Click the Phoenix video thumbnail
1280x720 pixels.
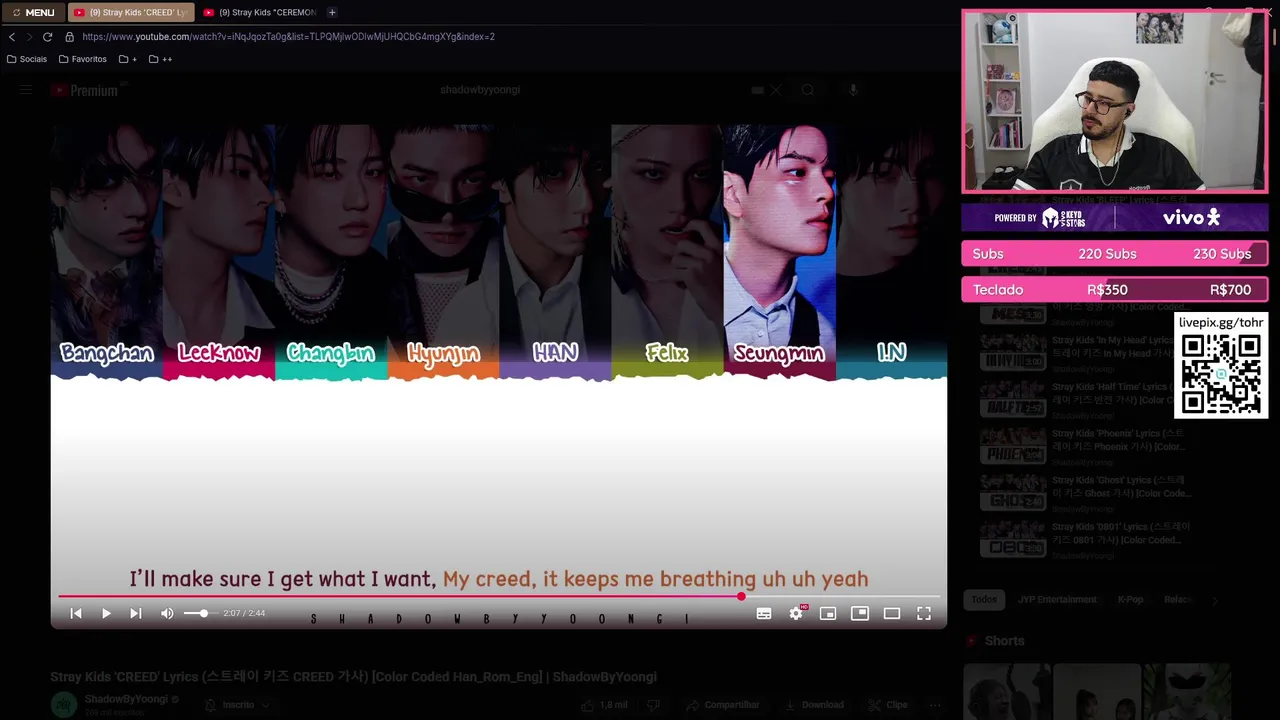click(1013, 447)
